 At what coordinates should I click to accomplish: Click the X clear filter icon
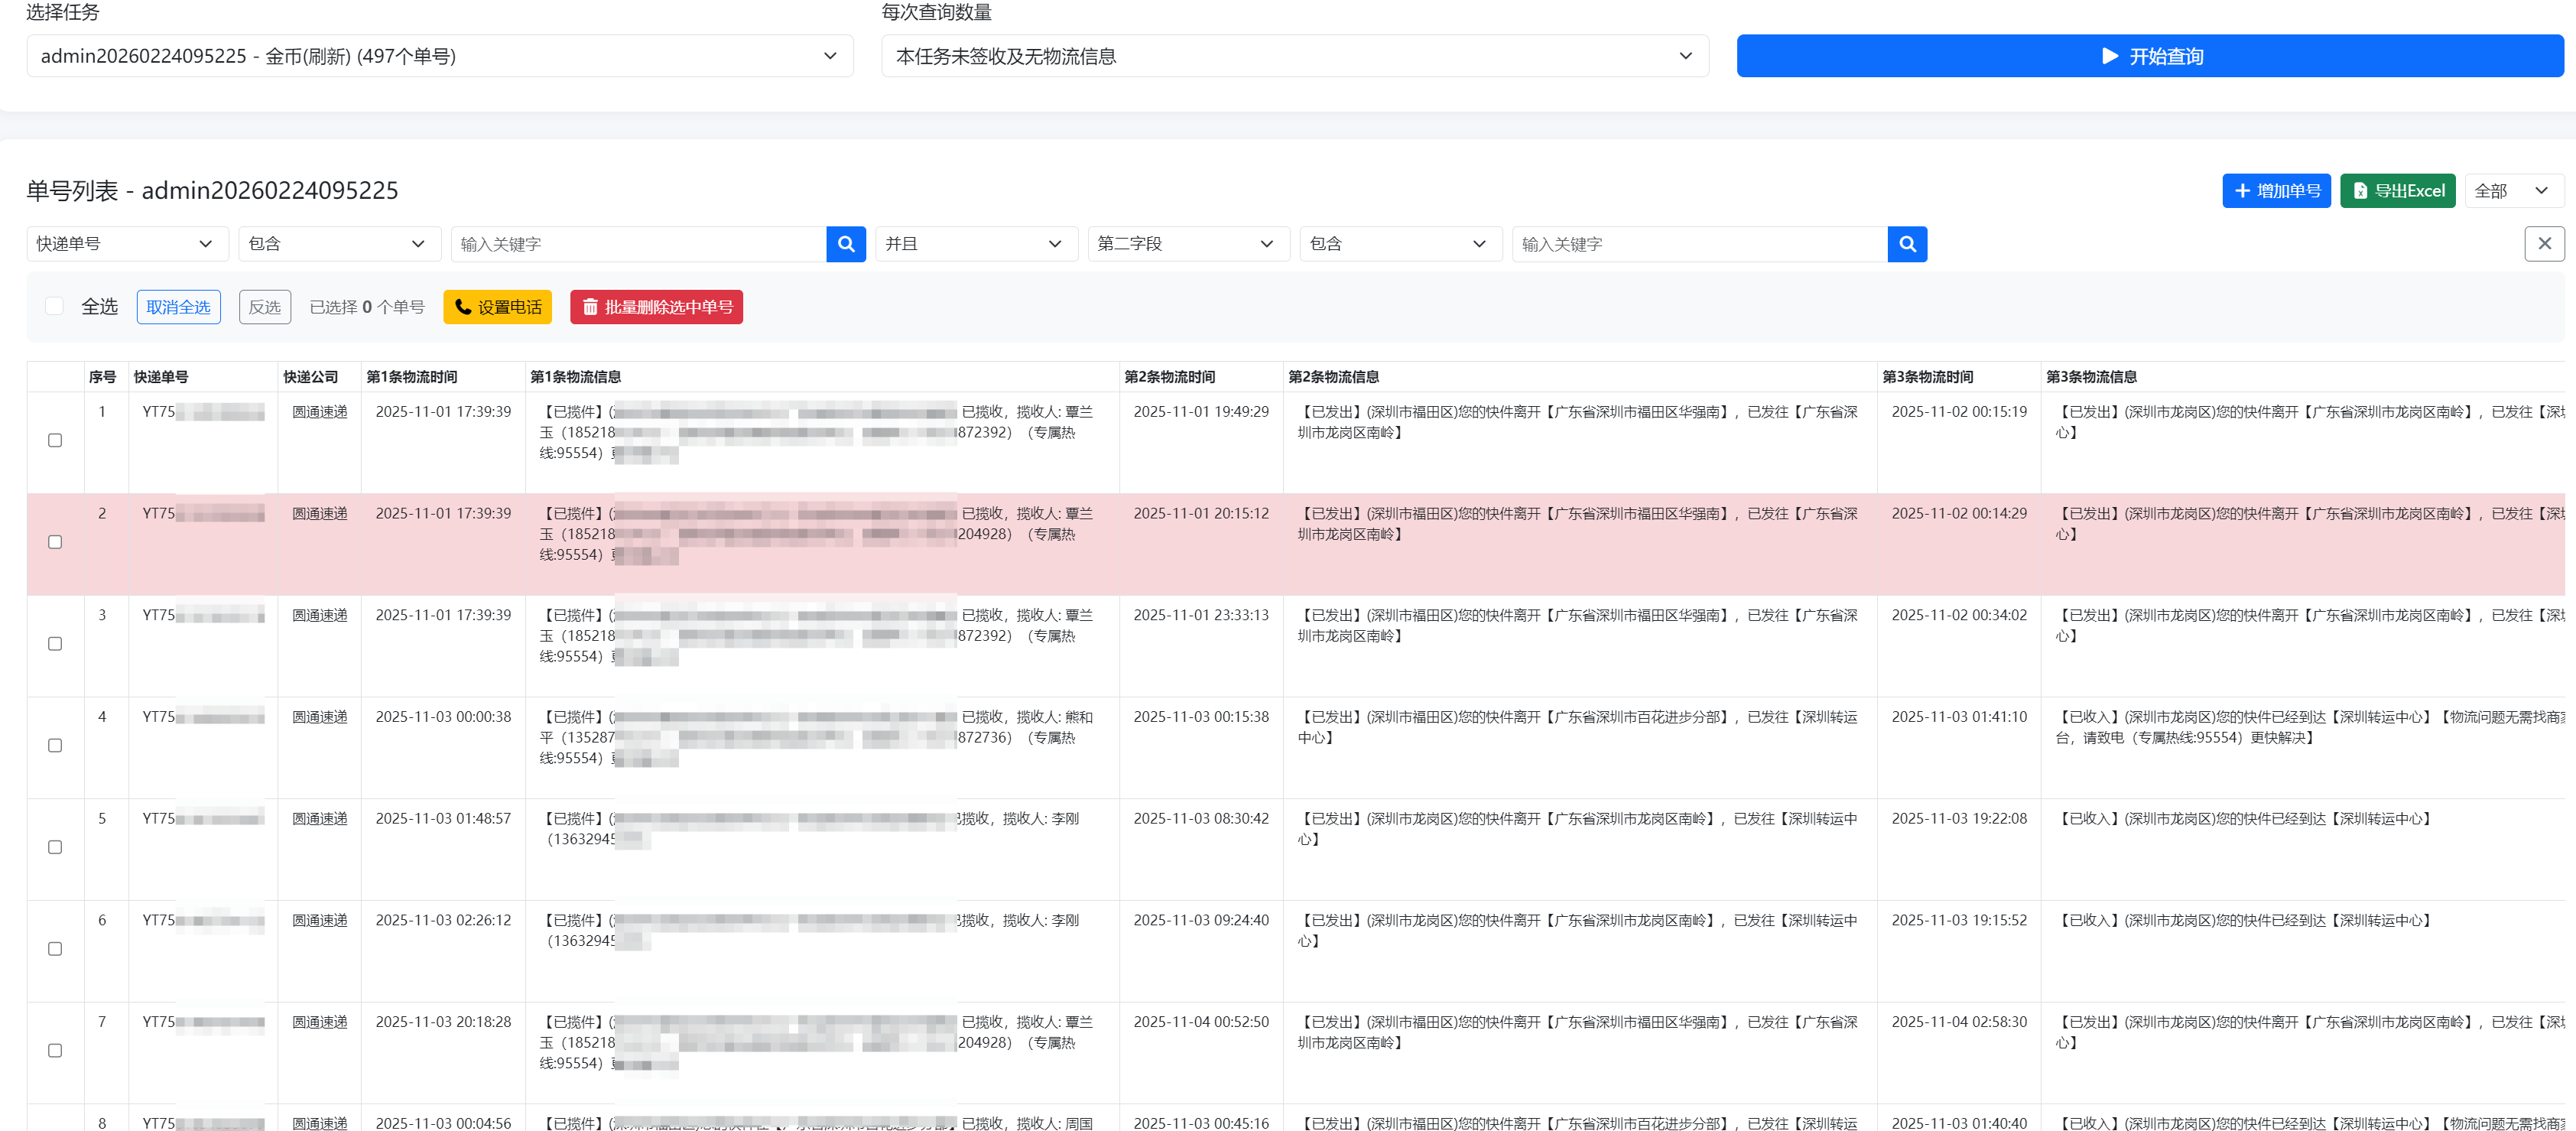point(2543,244)
